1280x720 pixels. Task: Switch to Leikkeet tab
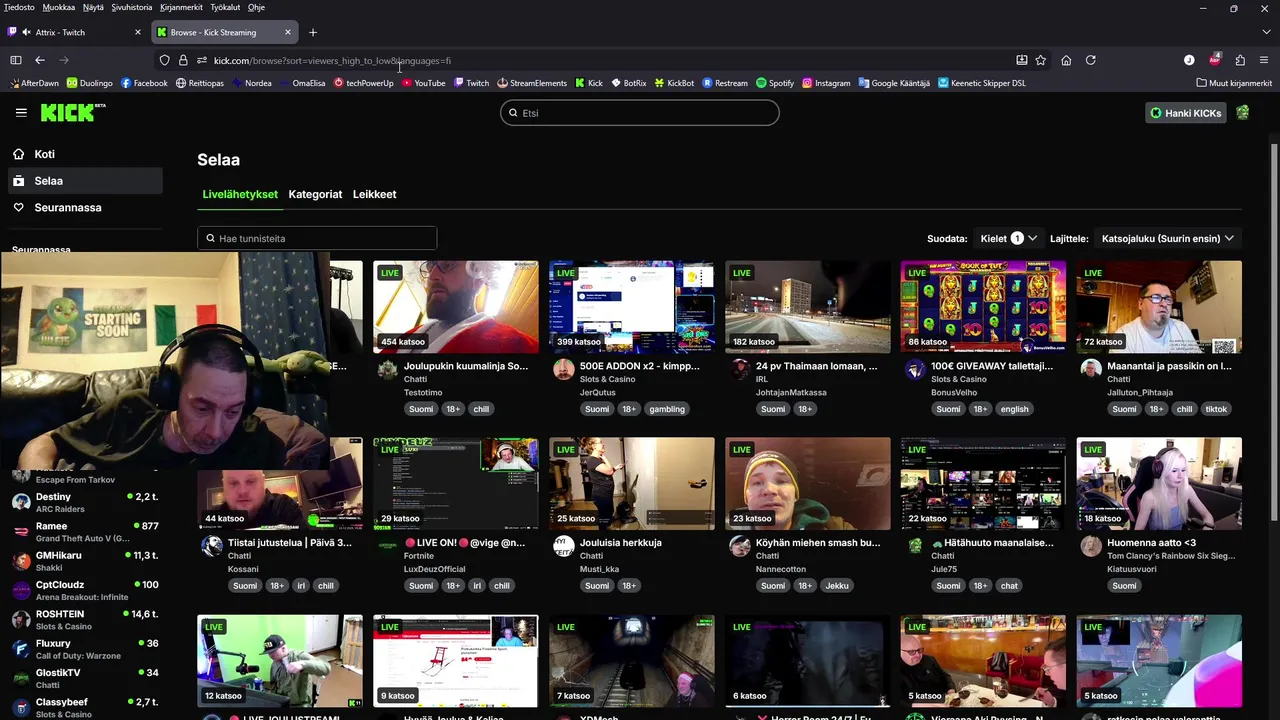pos(374,194)
